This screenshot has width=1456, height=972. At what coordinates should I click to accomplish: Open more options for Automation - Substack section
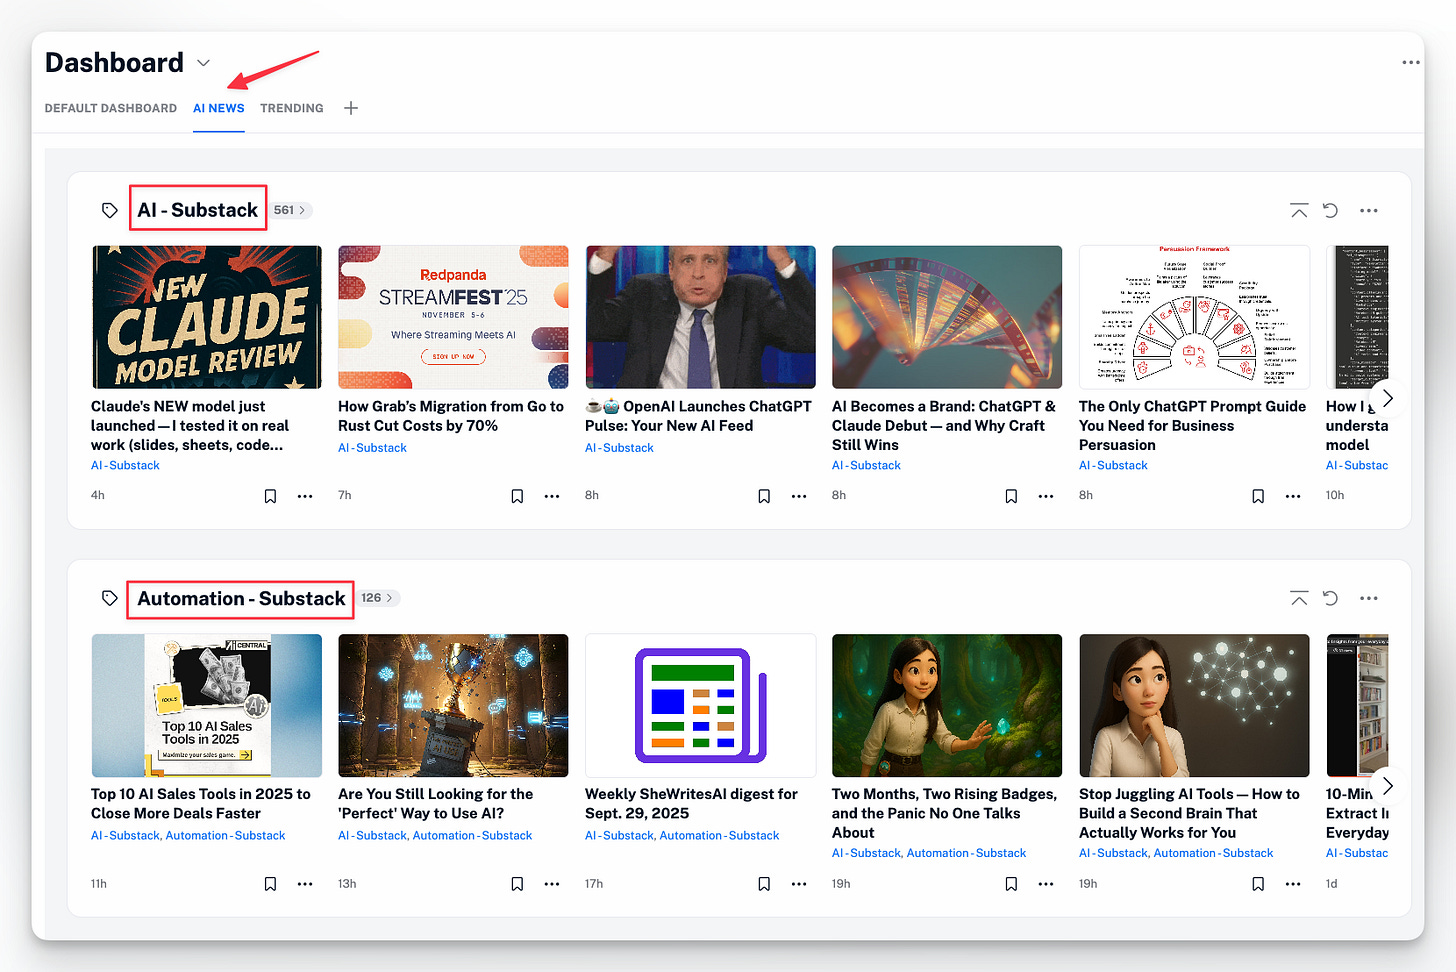(x=1369, y=598)
